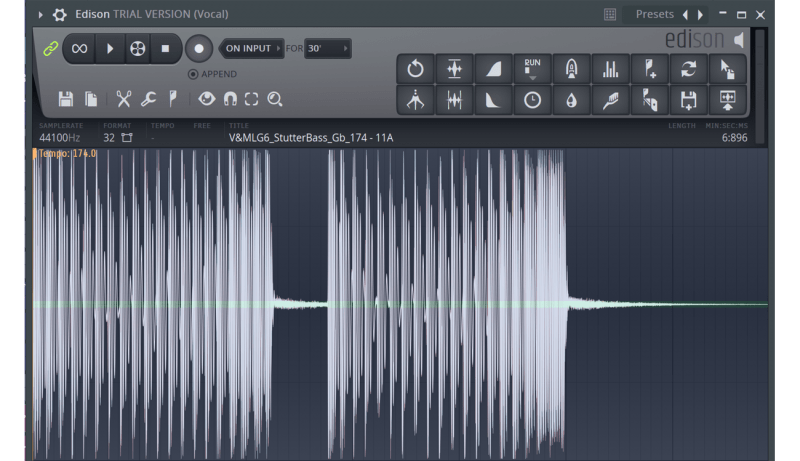The width and height of the screenshot is (800, 461).
Task: Open the wrench tools menu
Action: coord(148,99)
